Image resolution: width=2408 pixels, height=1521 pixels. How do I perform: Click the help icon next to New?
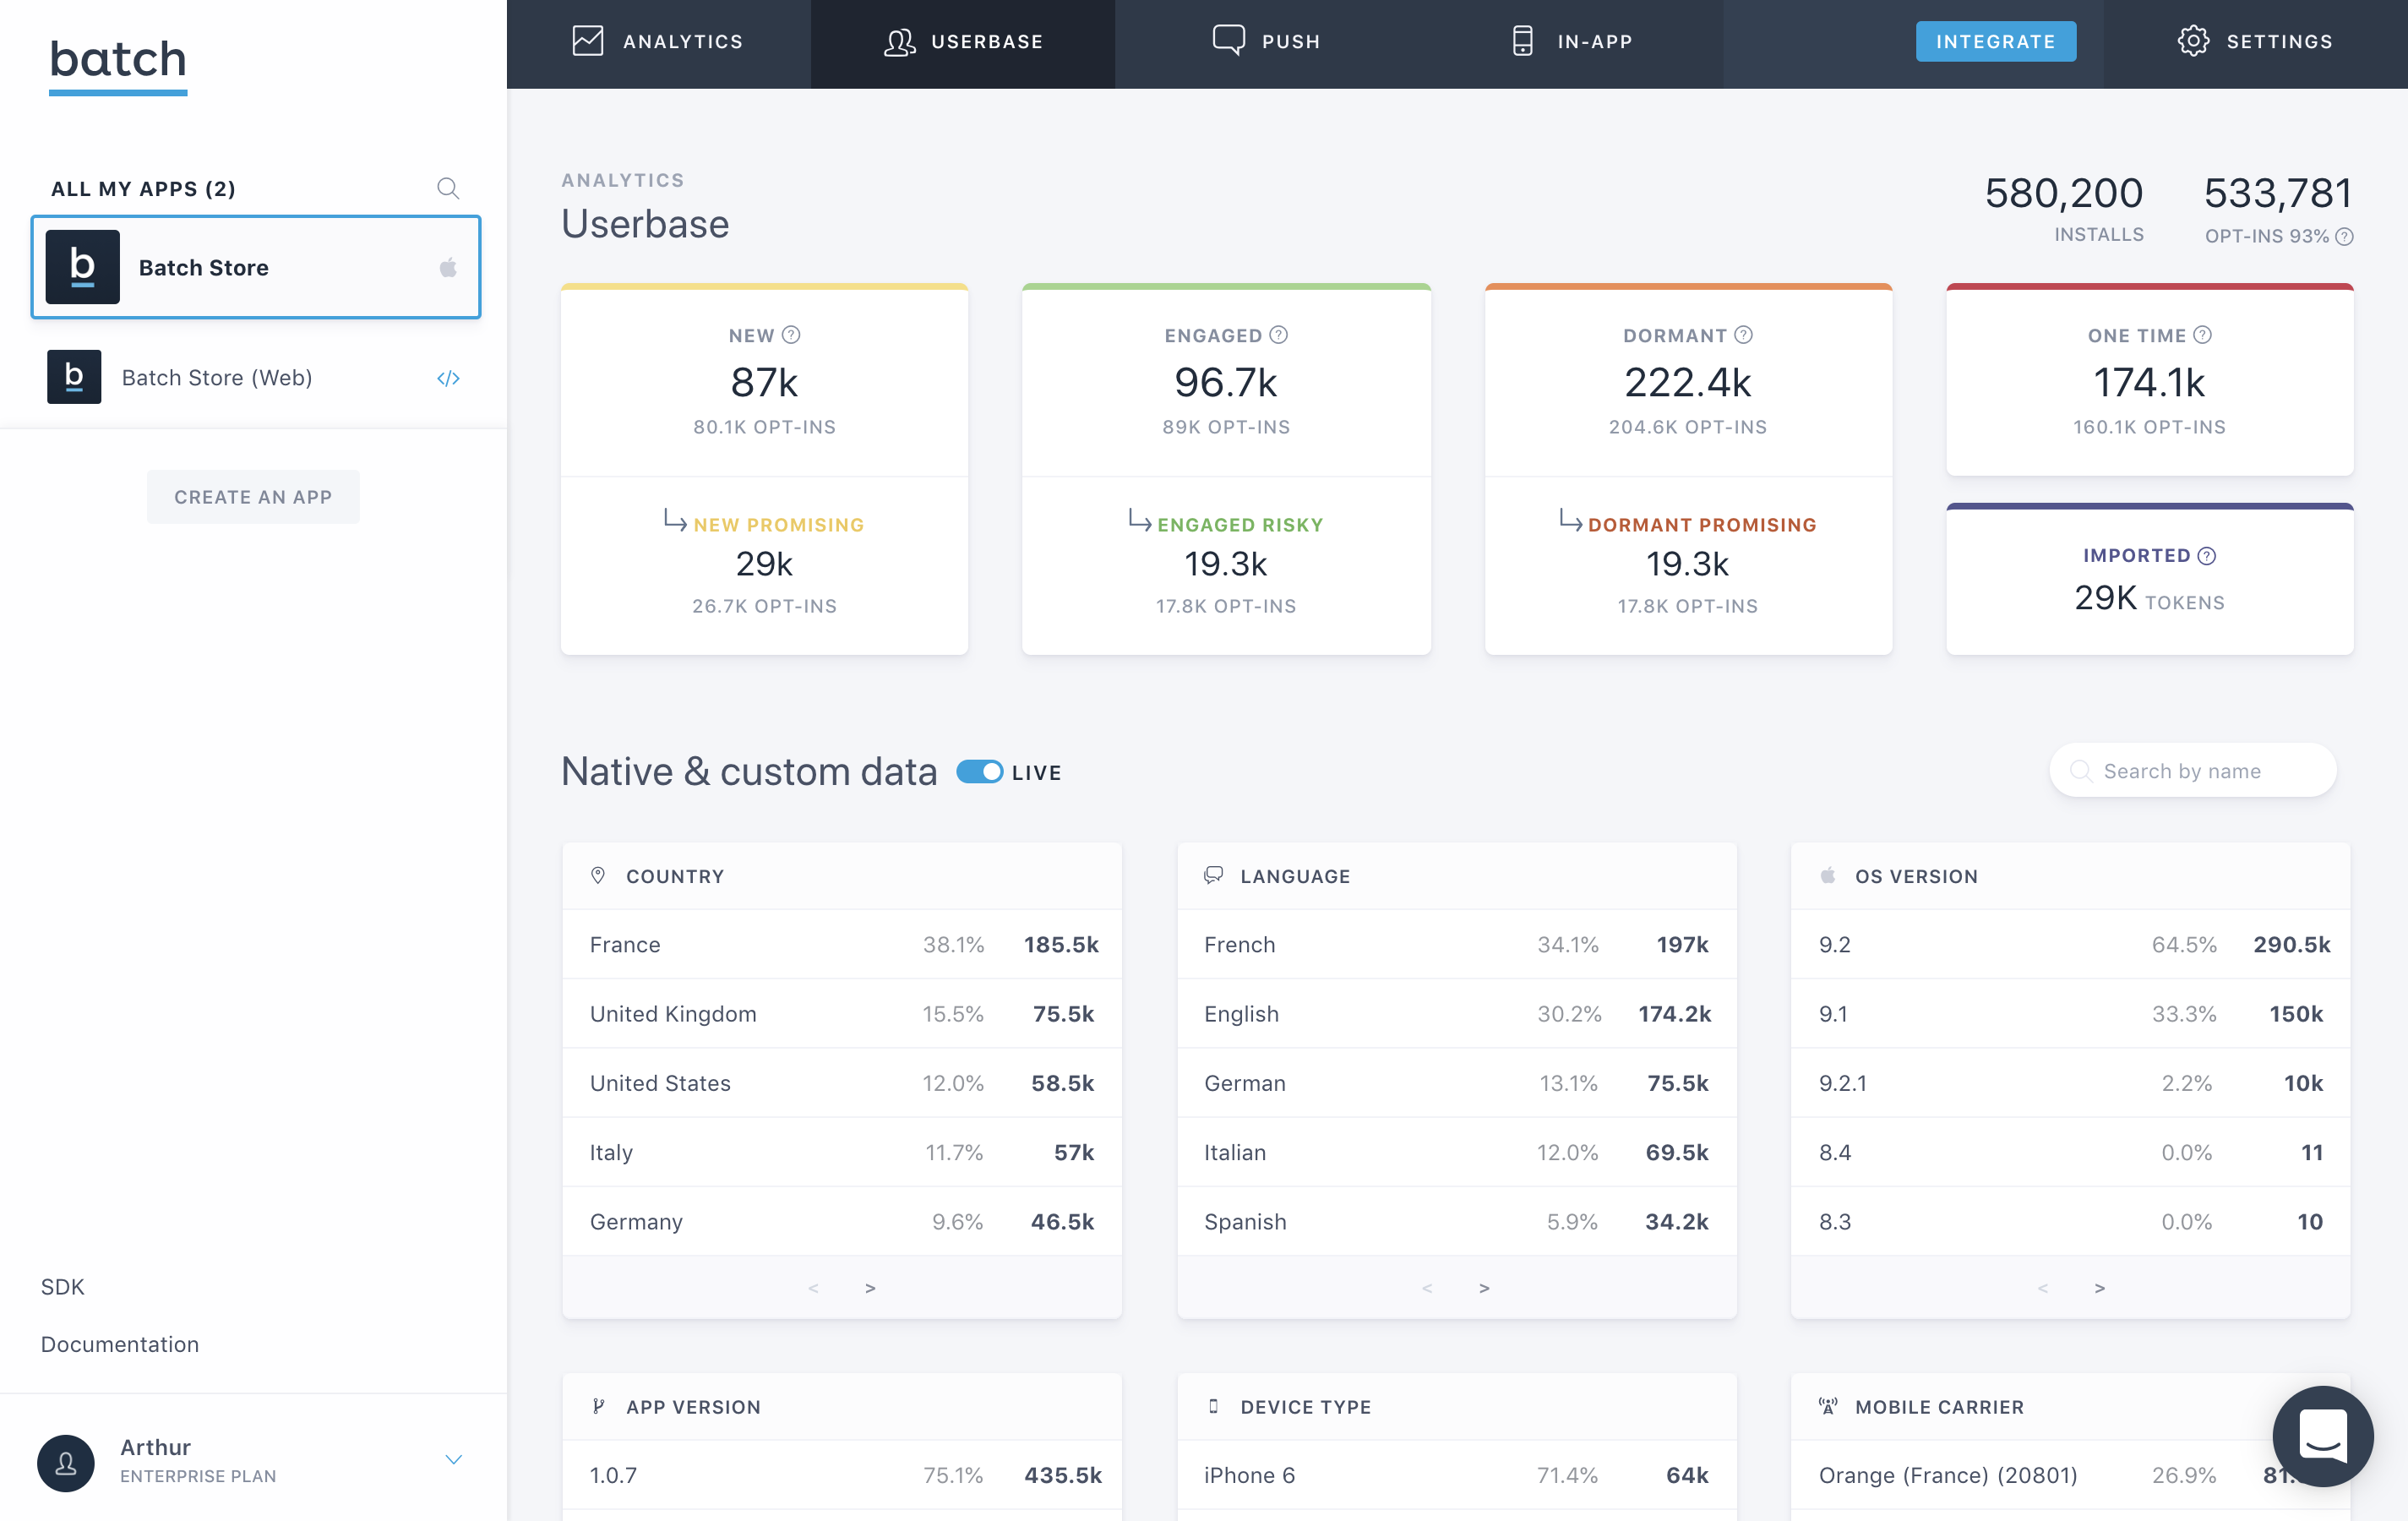(x=791, y=335)
